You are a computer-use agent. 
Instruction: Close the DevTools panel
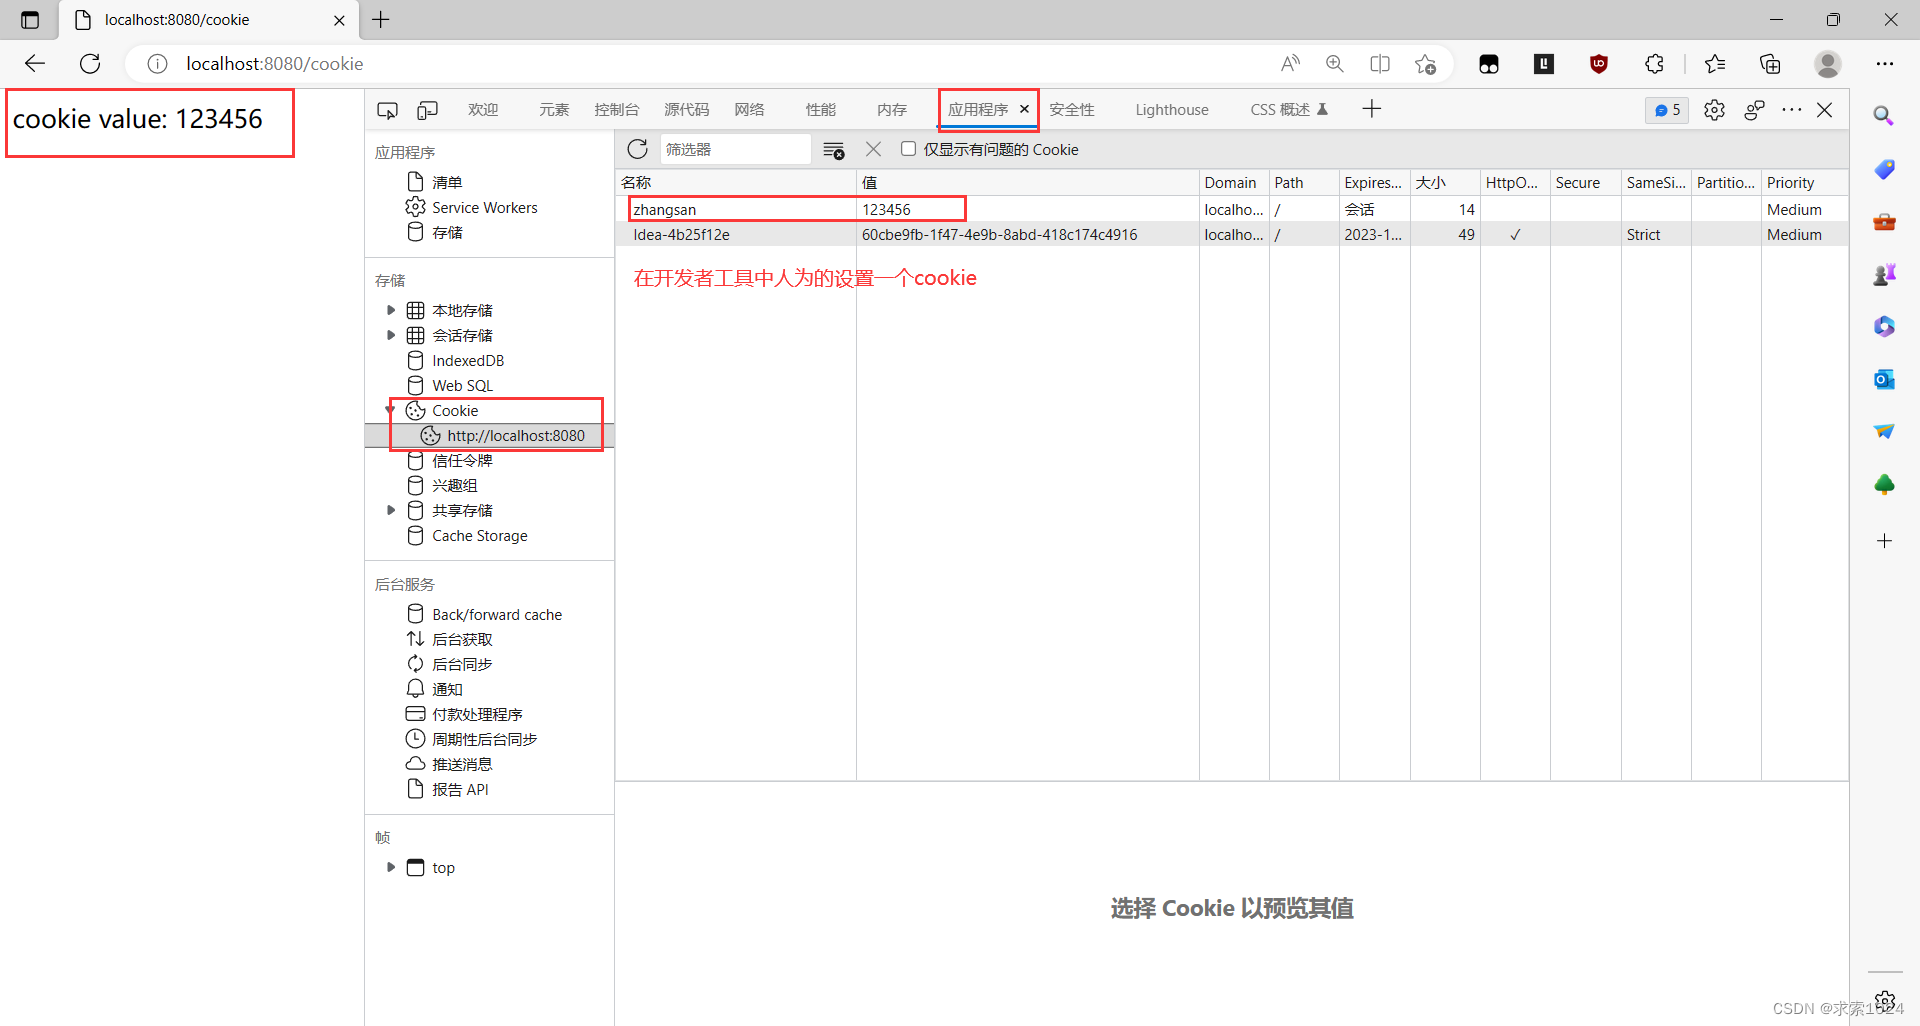click(1825, 110)
